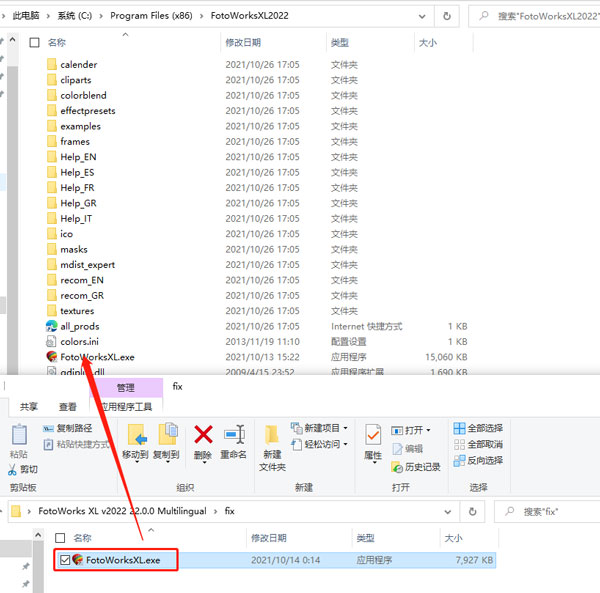
Task: Click the calender folder icon
Action: (52, 64)
